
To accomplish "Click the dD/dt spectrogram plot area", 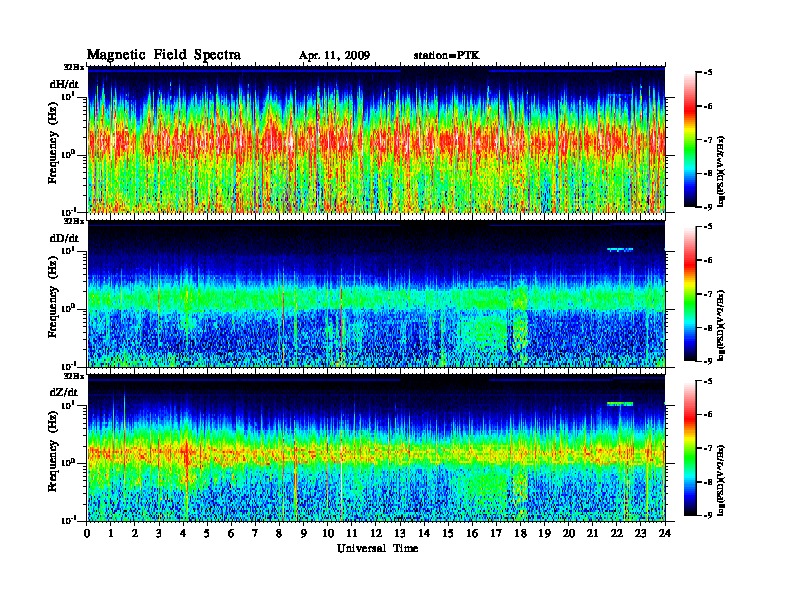I will 376,294.
